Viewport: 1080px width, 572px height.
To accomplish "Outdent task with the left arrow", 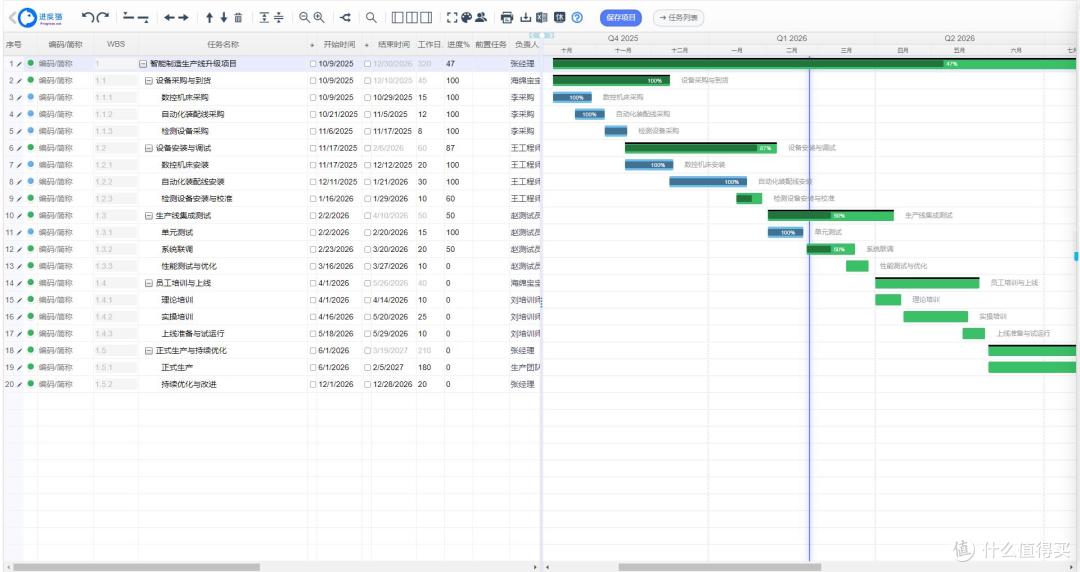I will pos(169,17).
